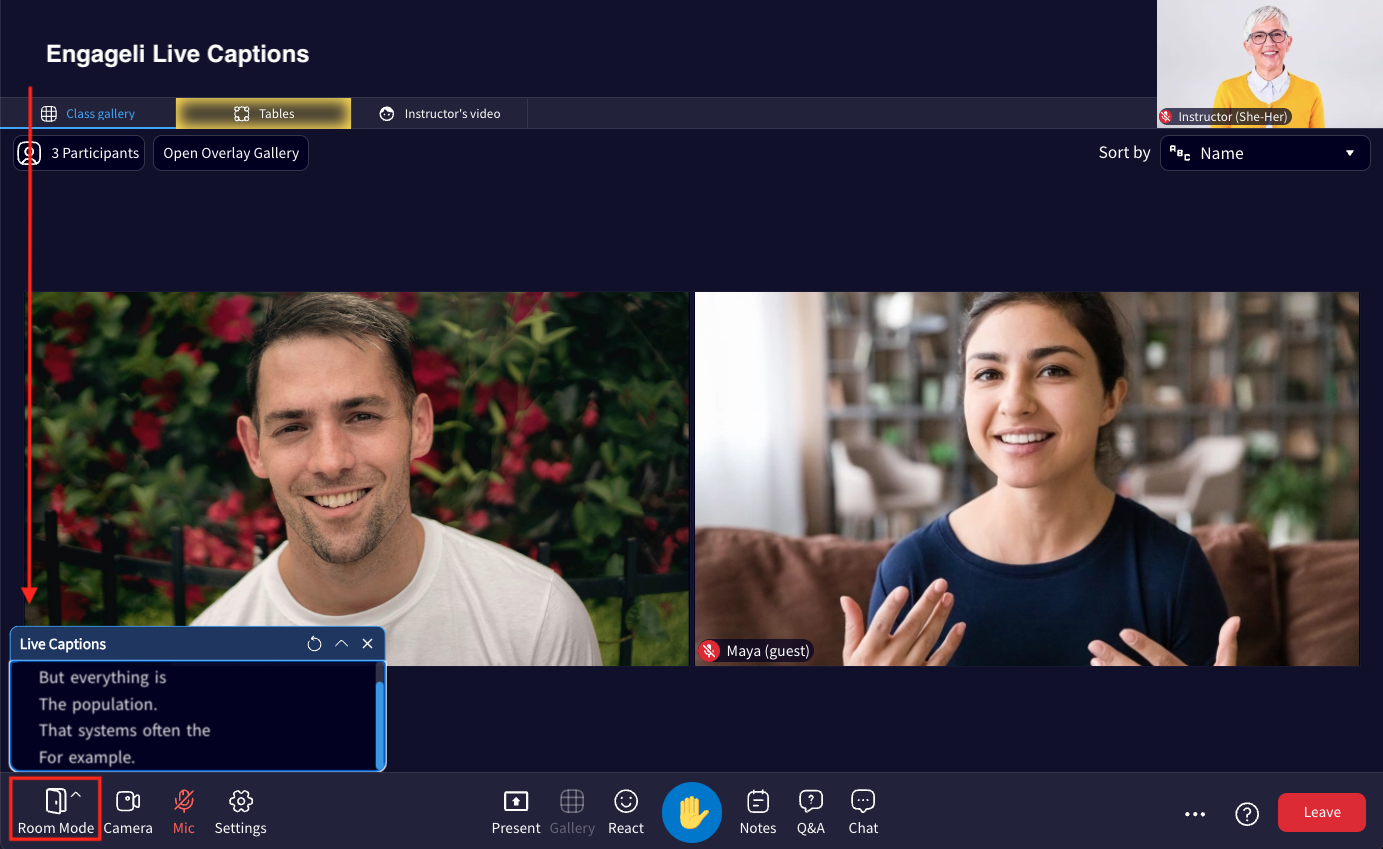Click caption line "But everything is"

[103, 677]
